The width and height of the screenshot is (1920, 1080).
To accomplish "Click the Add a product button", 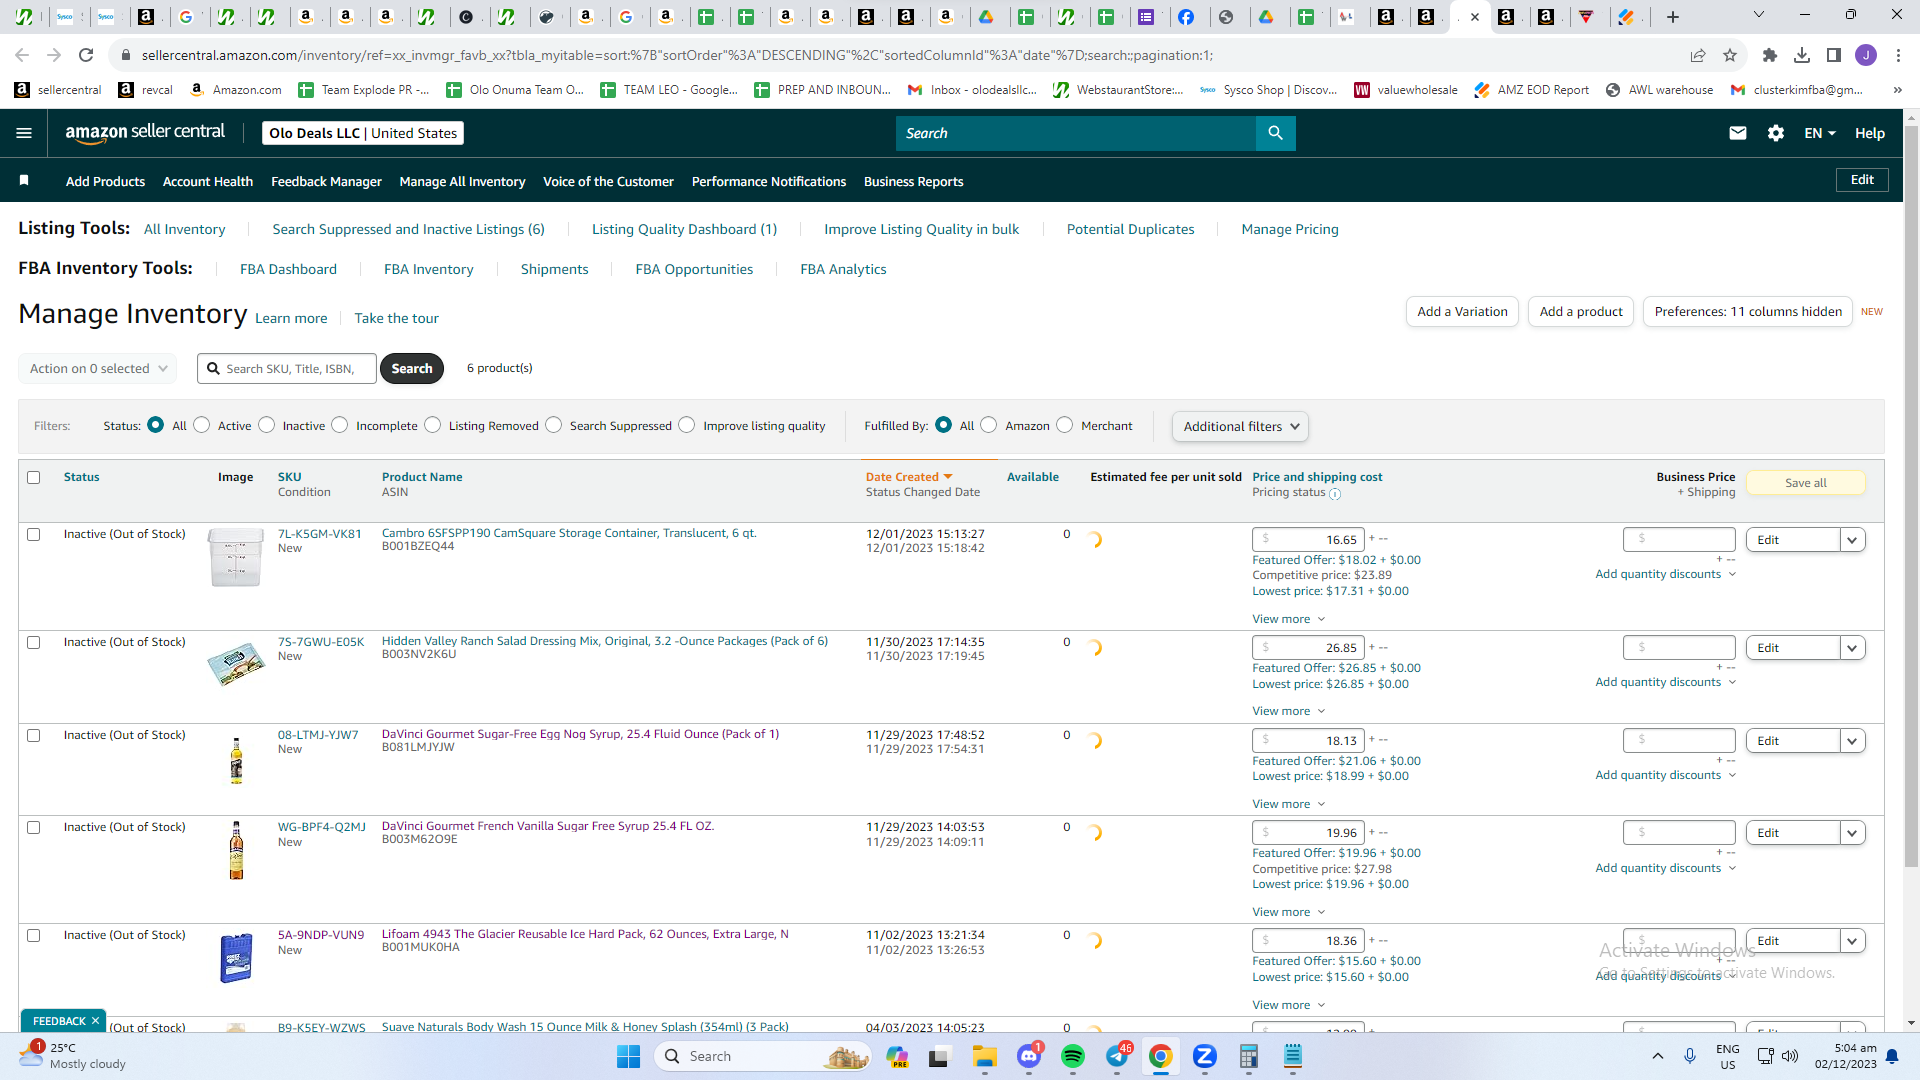I will coord(1581,312).
